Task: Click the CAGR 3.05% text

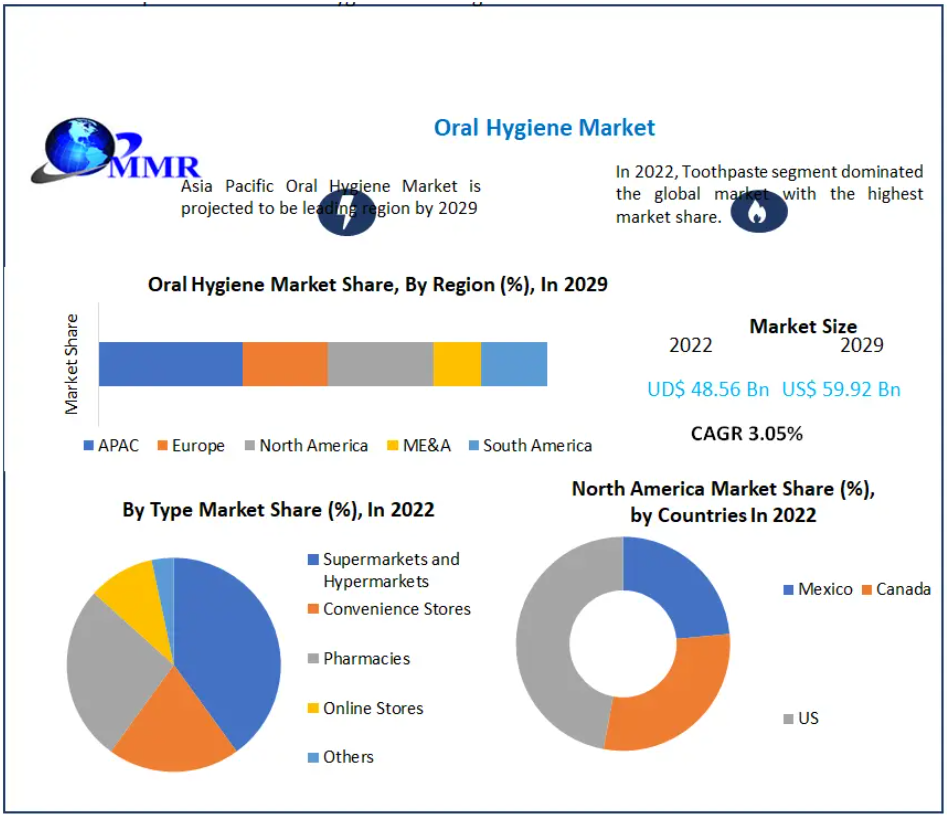Action: 746,434
